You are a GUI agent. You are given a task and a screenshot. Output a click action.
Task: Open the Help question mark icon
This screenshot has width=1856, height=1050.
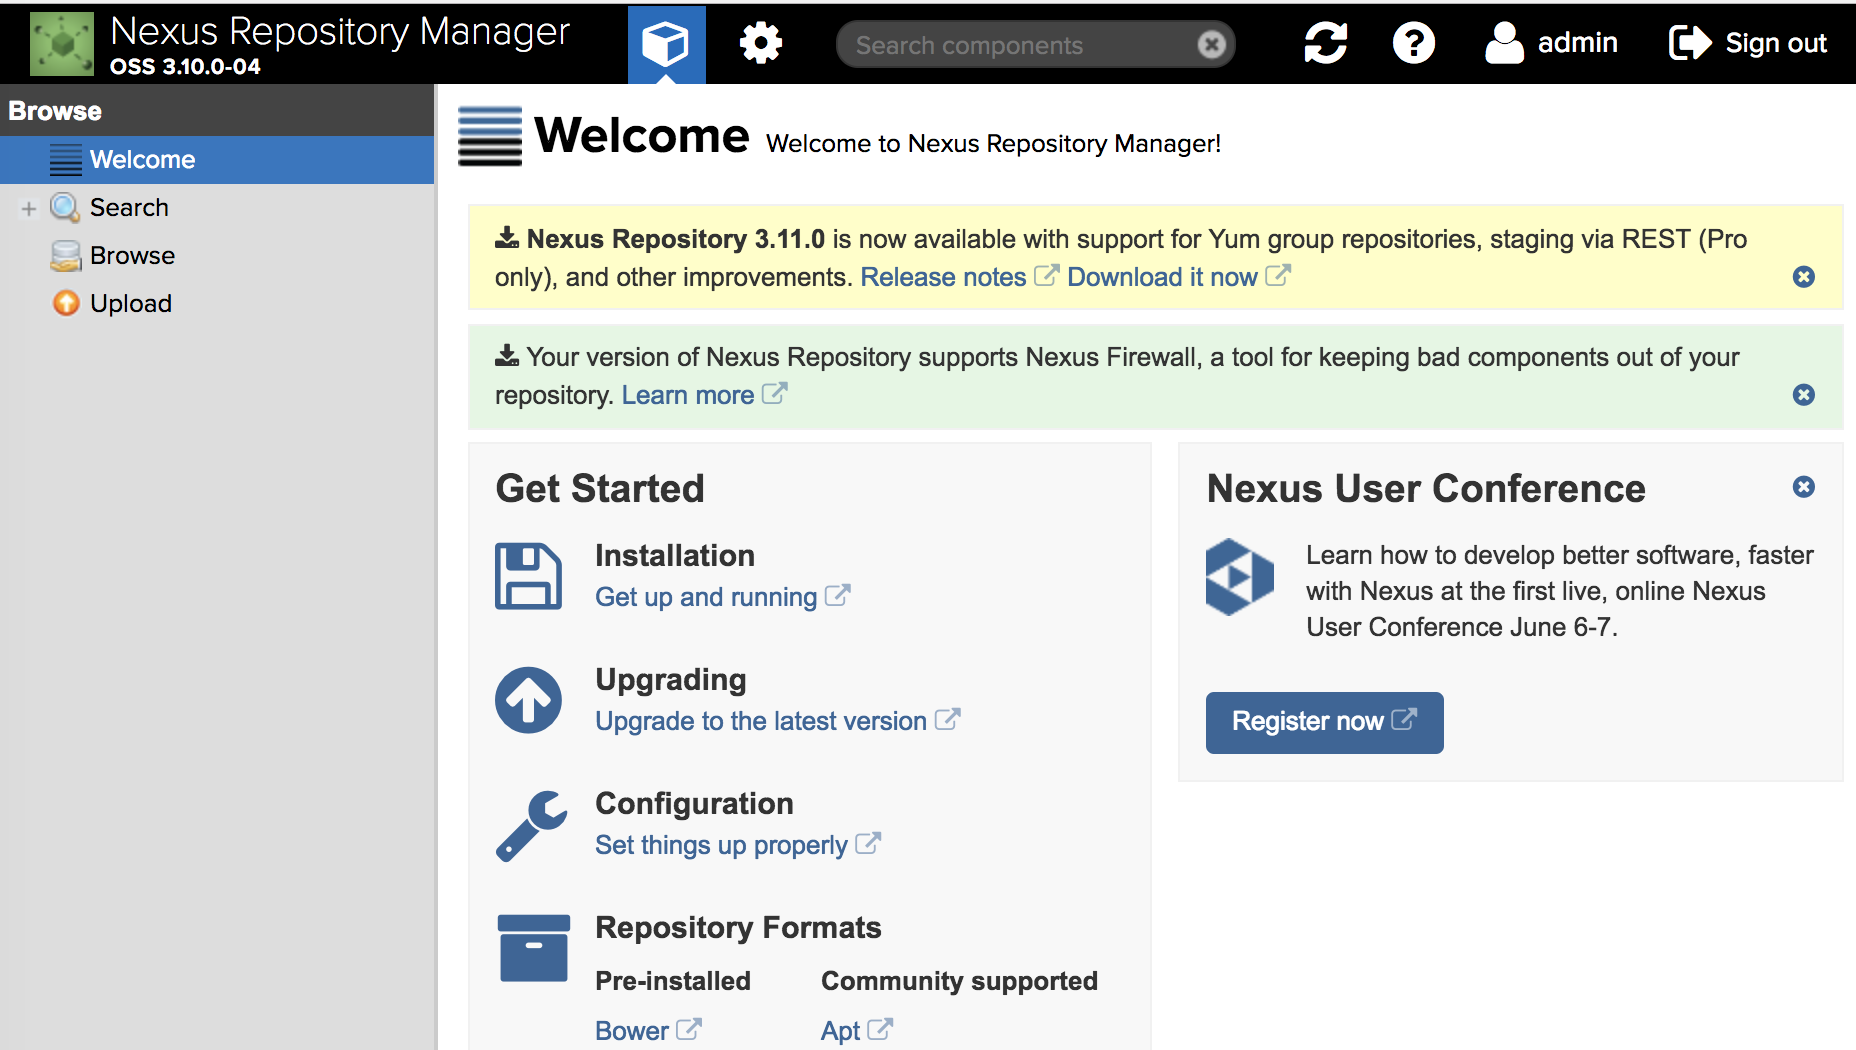click(1414, 43)
